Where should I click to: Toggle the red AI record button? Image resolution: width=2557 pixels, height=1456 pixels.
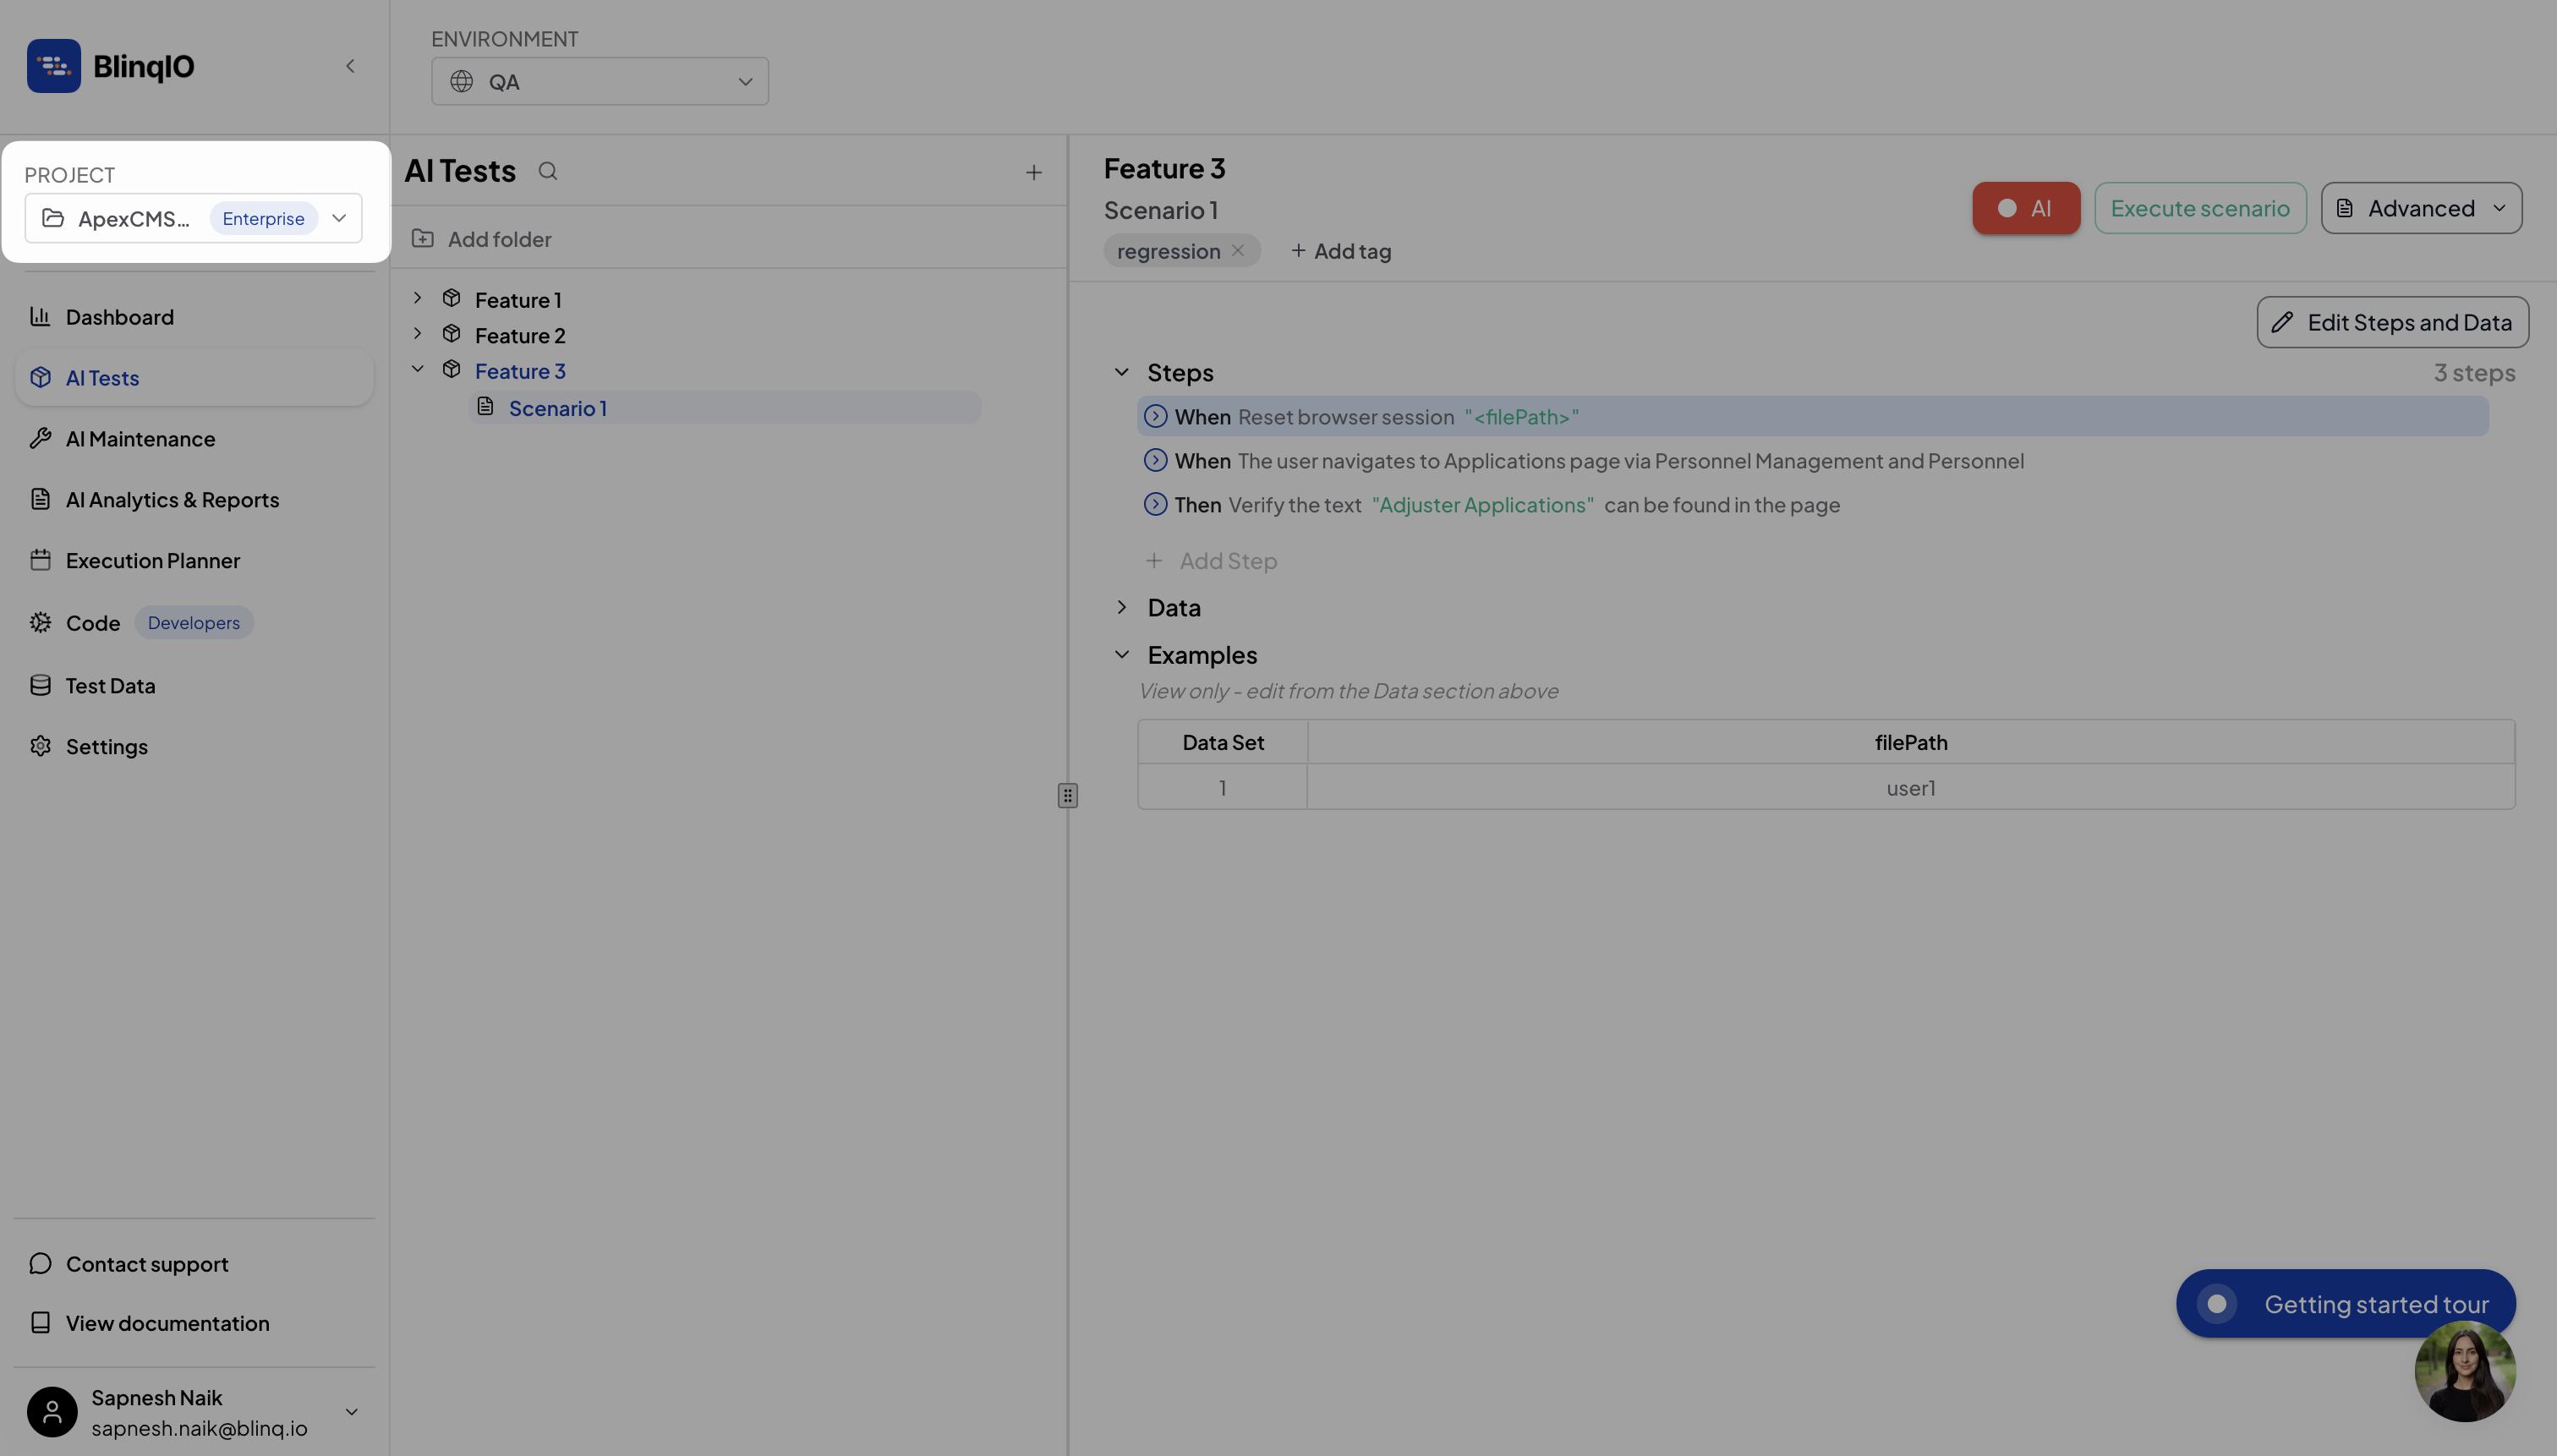tap(2025, 208)
